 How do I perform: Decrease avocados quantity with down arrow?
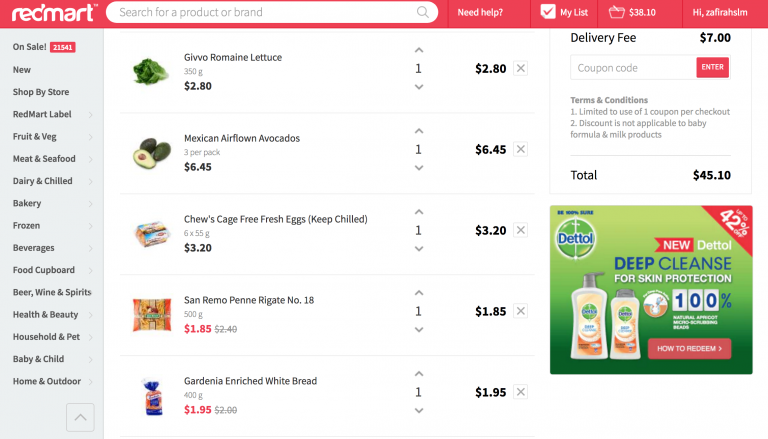coord(418,168)
